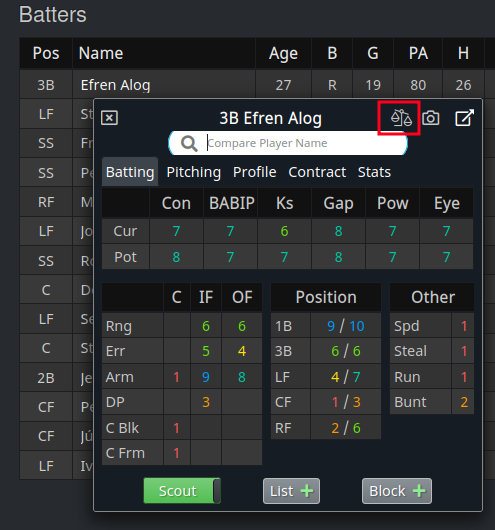Click the IF fielding column header
495x530 pixels.
[x=206, y=297]
